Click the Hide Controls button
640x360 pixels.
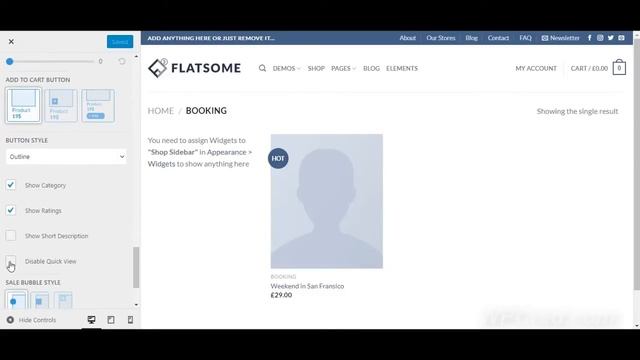tap(31, 320)
